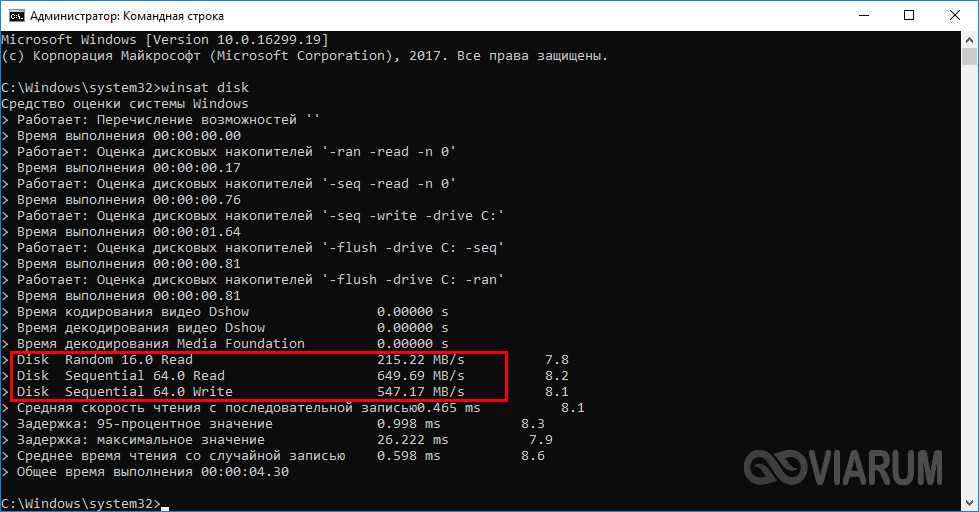
Task: Click the score '8.3'
Action: pos(533,424)
